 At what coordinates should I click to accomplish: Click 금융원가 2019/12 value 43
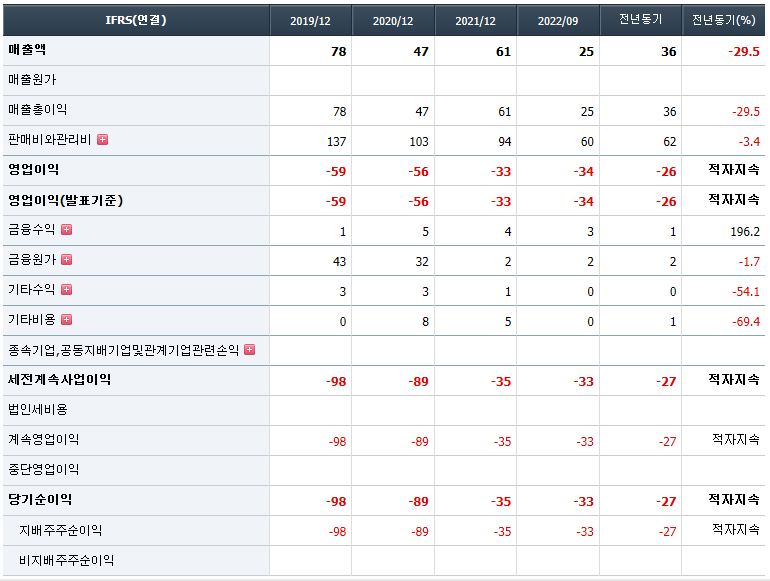[340, 262]
